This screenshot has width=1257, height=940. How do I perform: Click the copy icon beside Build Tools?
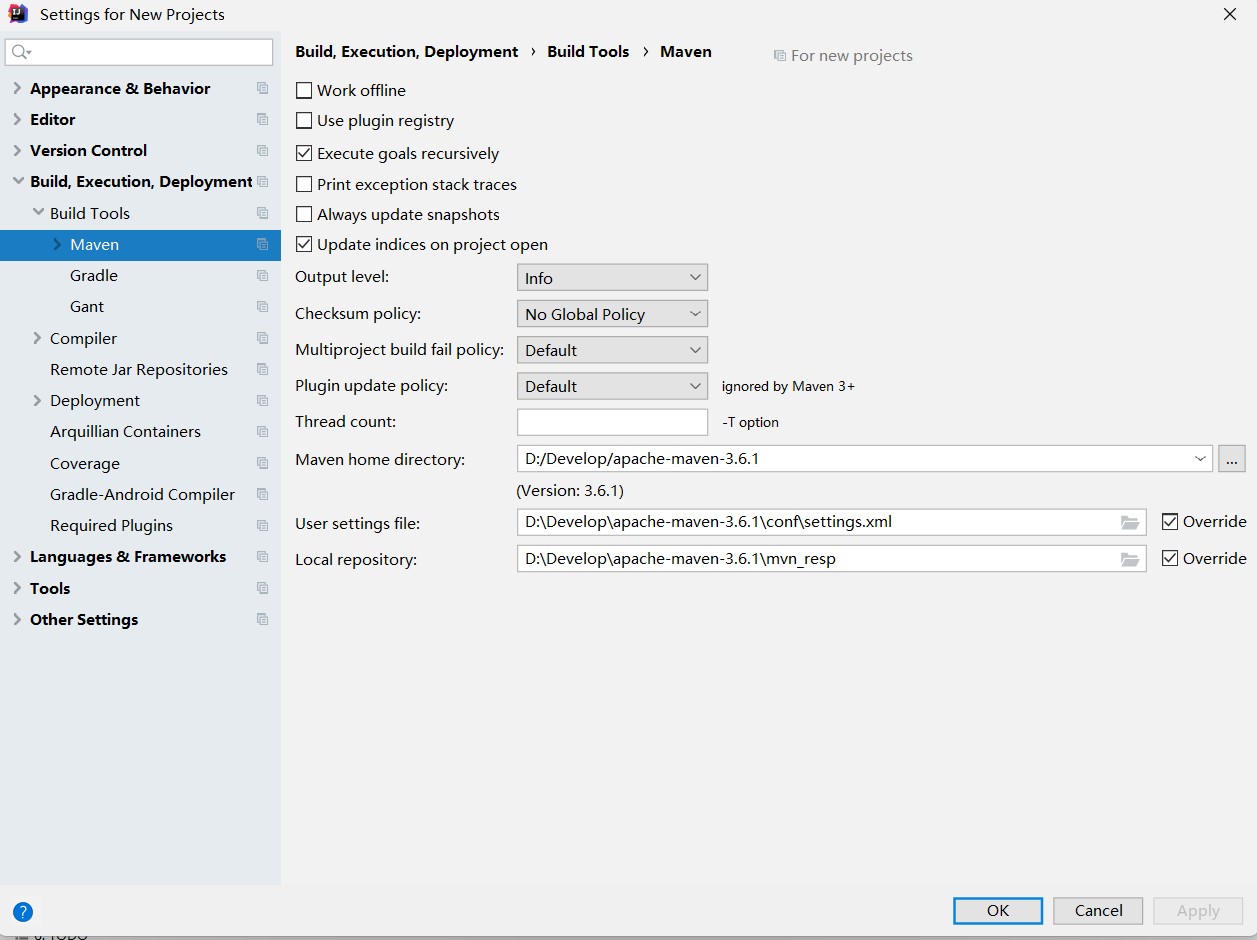coord(263,213)
